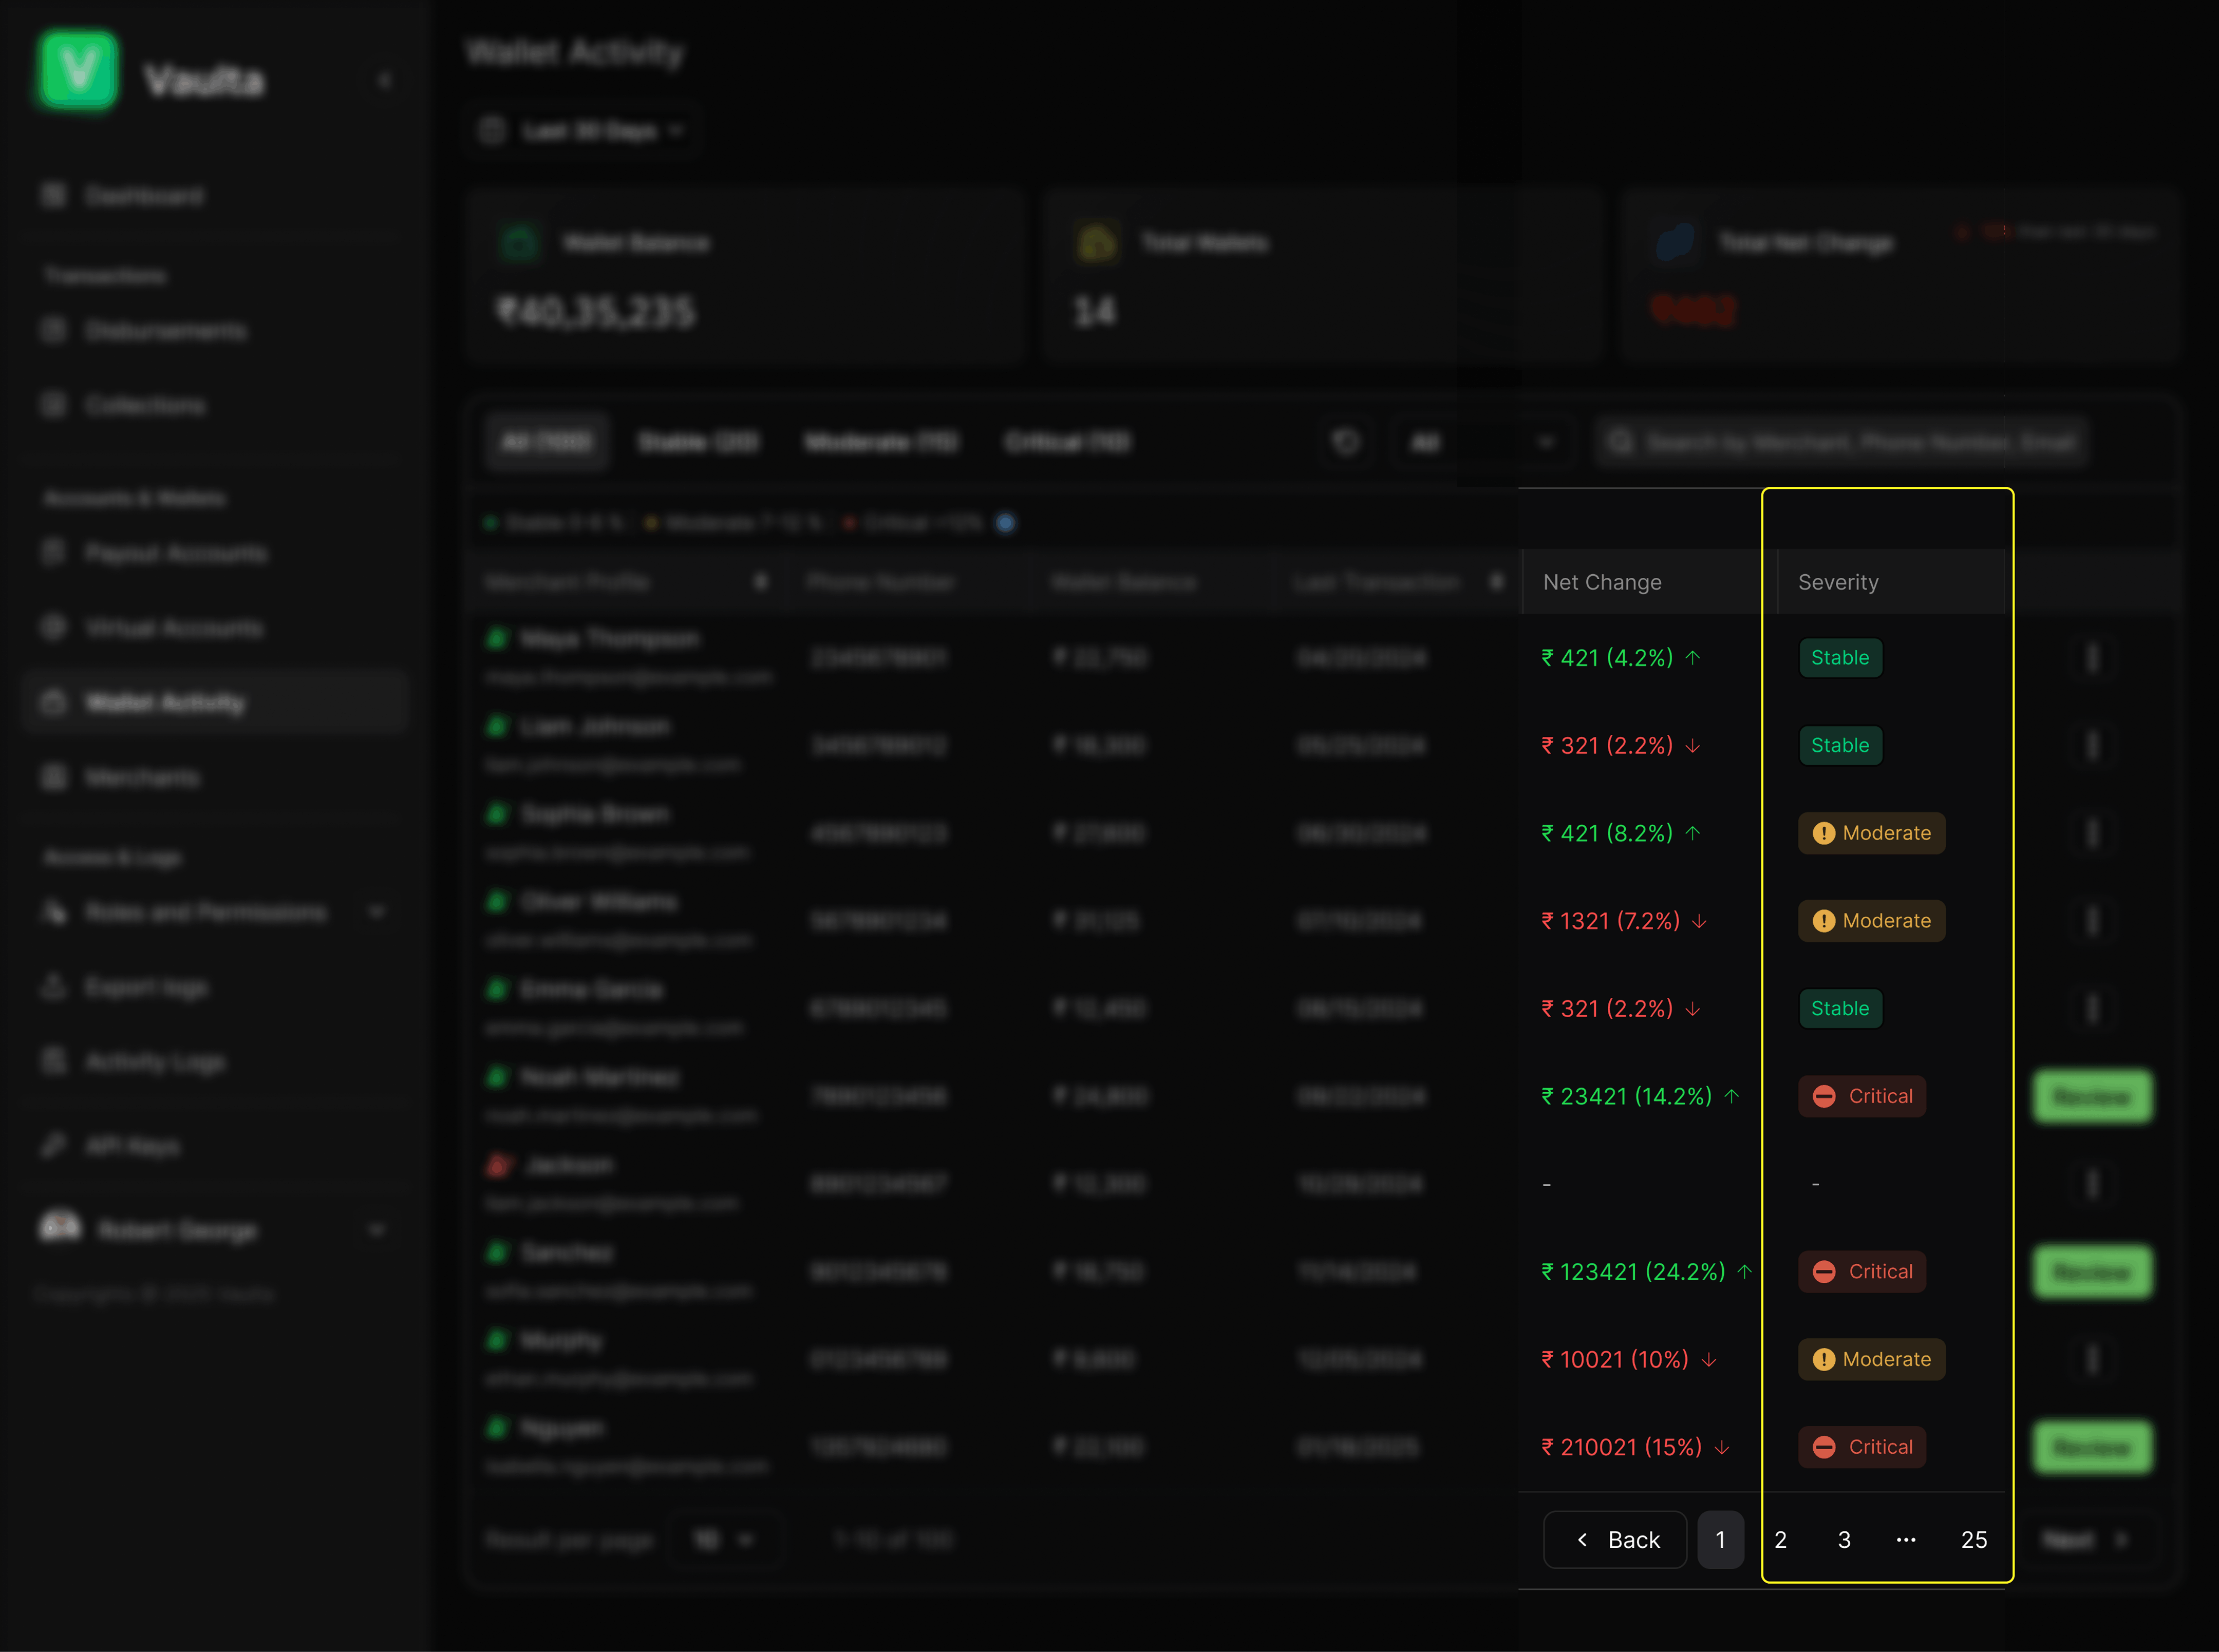
Task: Click the Stable badge in the ₹ 421 (4.2%) row
Action: (1840, 658)
